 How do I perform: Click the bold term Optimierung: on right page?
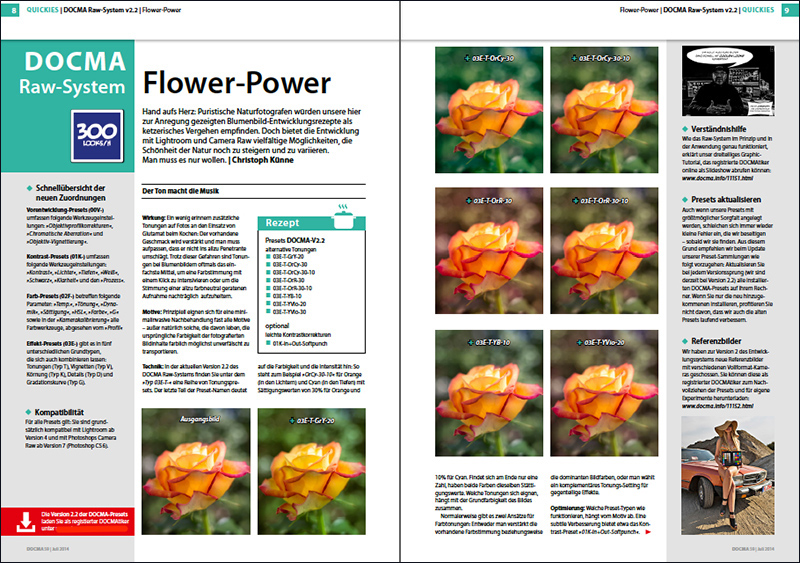[x=567, y=508]
